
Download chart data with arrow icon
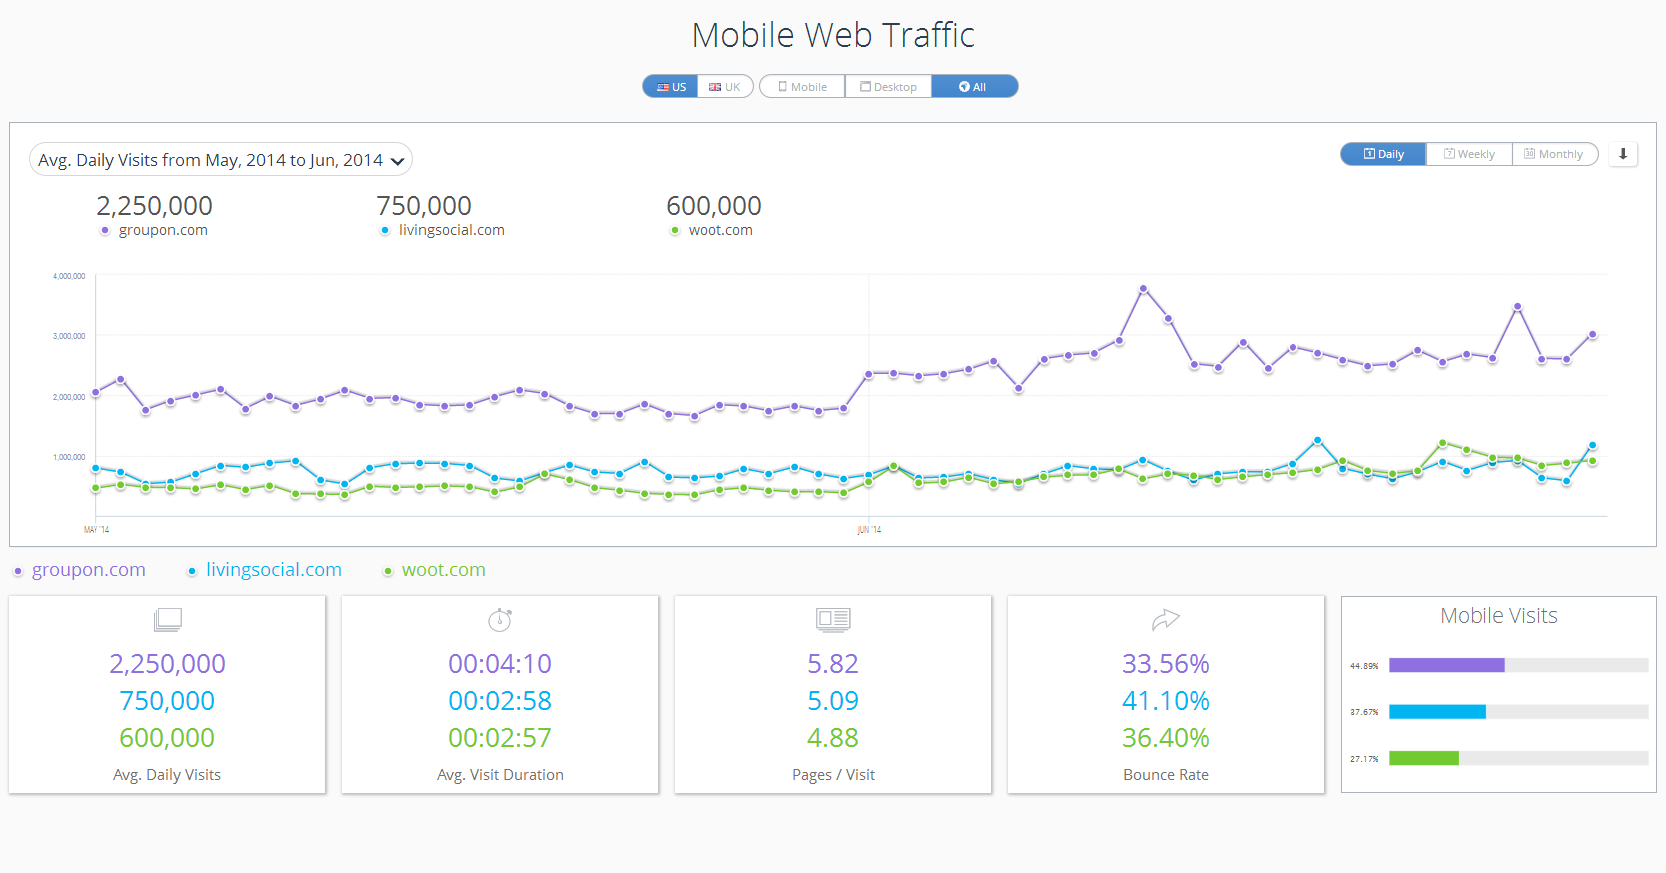tap(1623, 154)
